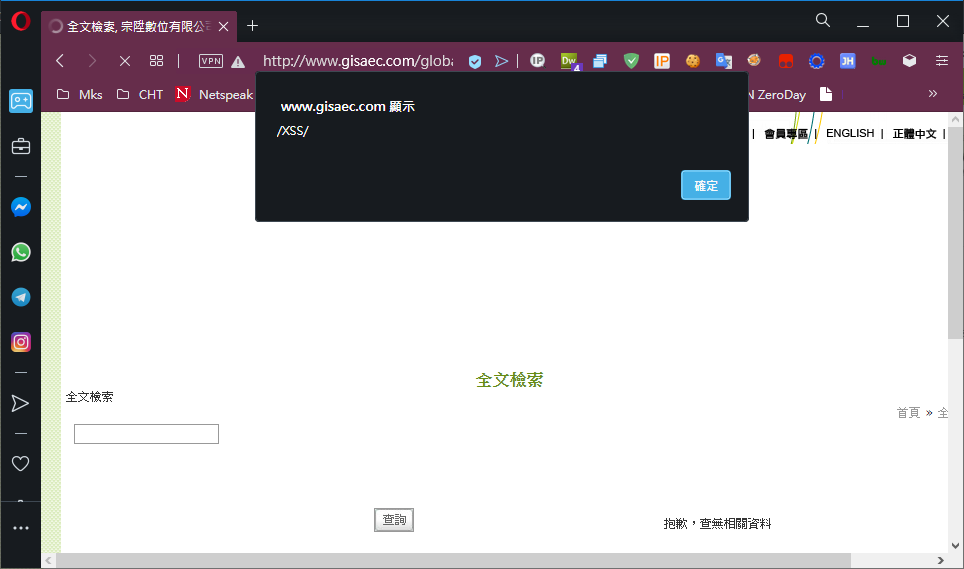Open the orange IP extension icon

coord(662,61)
